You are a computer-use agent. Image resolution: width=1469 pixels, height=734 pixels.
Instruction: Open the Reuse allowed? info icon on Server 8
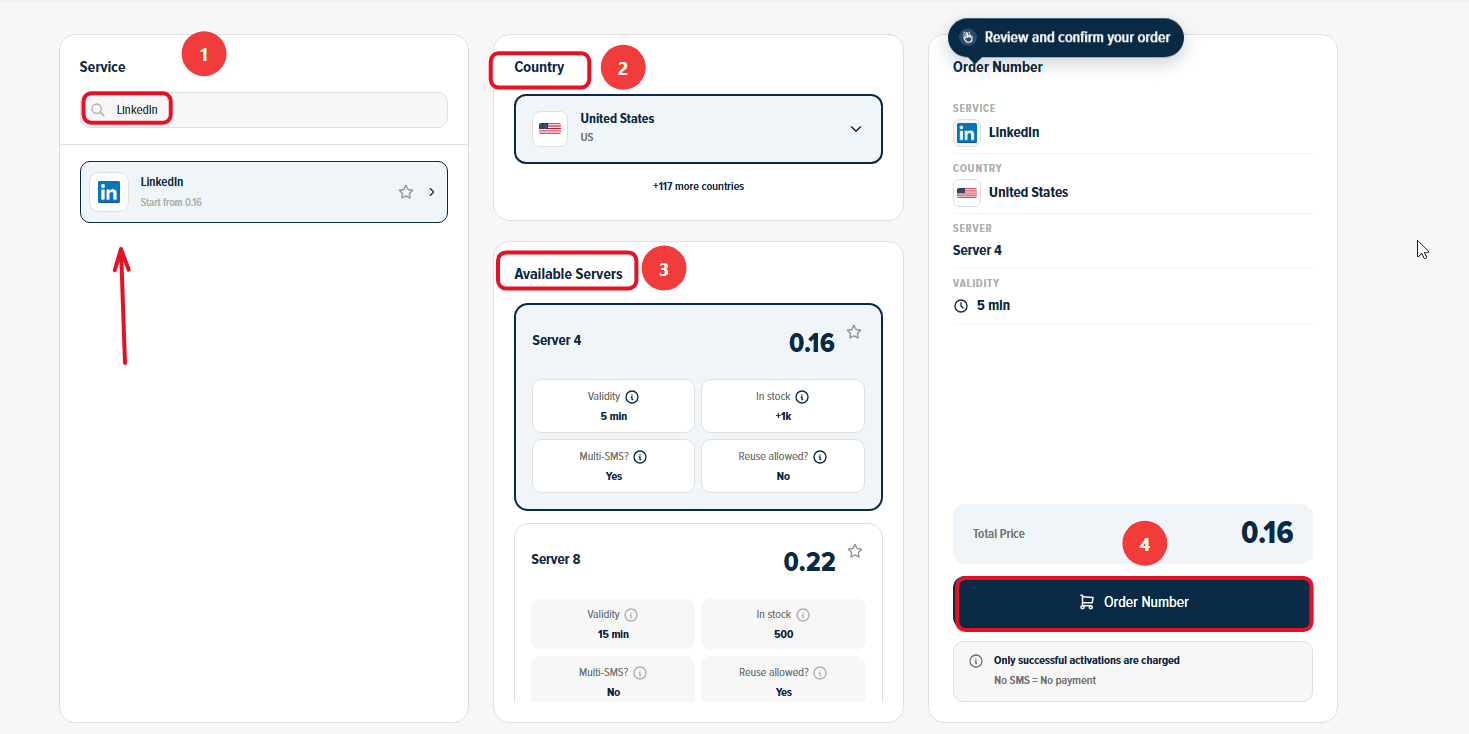pos(820,673)
